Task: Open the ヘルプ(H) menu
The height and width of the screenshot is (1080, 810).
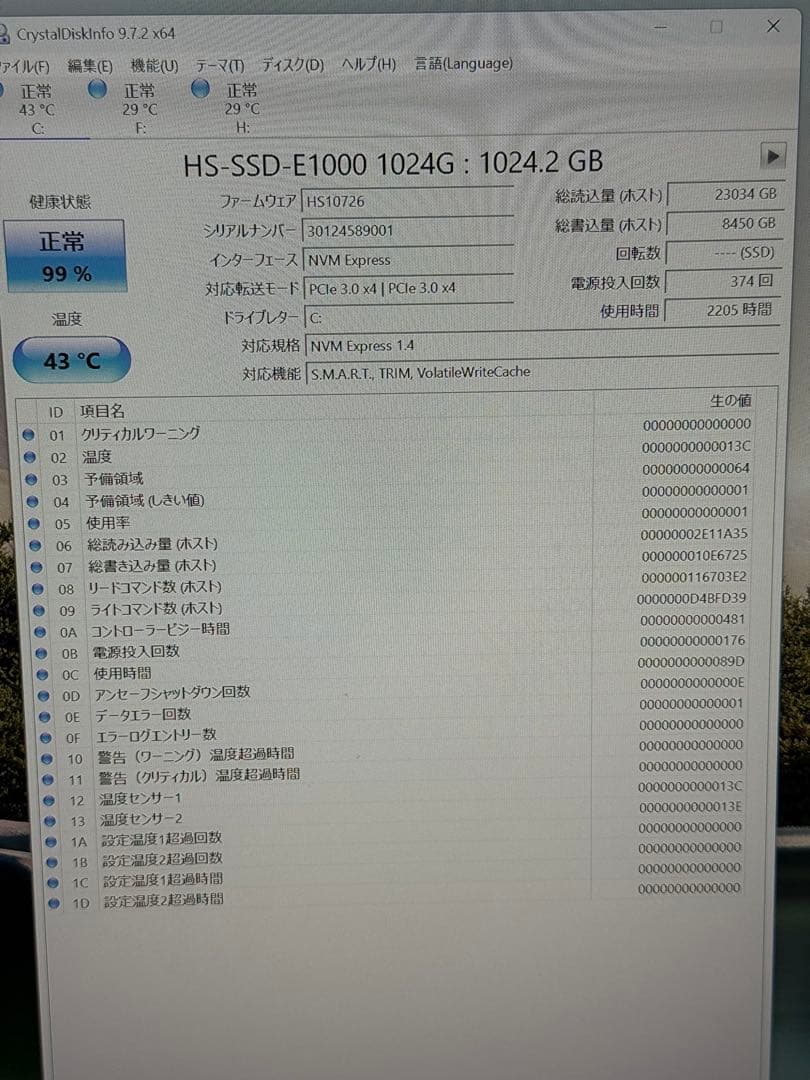Action: [364, 63]
